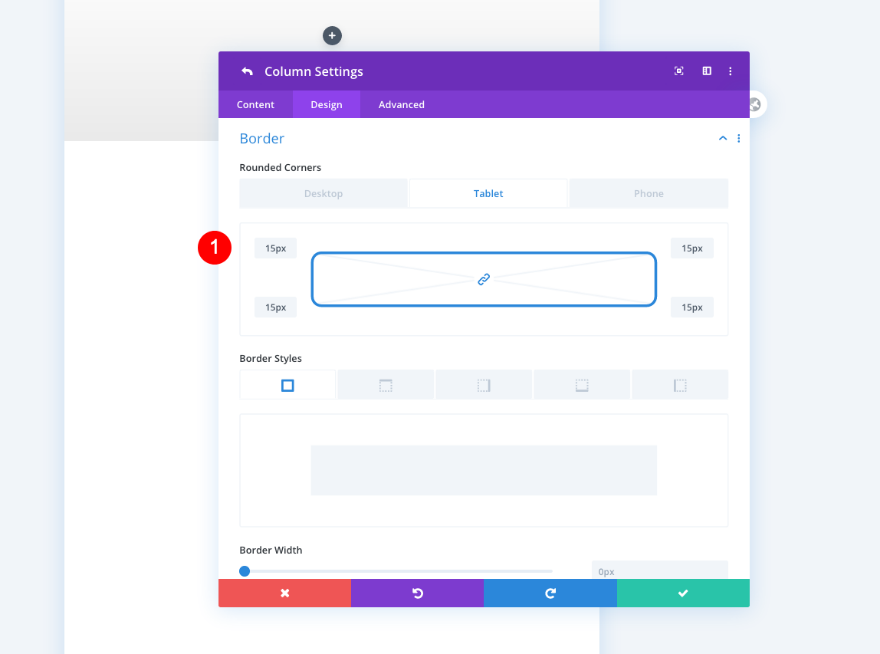Select the Tablet responsive tab
Screen dimensions: 880x654
(x=488, y=193)
